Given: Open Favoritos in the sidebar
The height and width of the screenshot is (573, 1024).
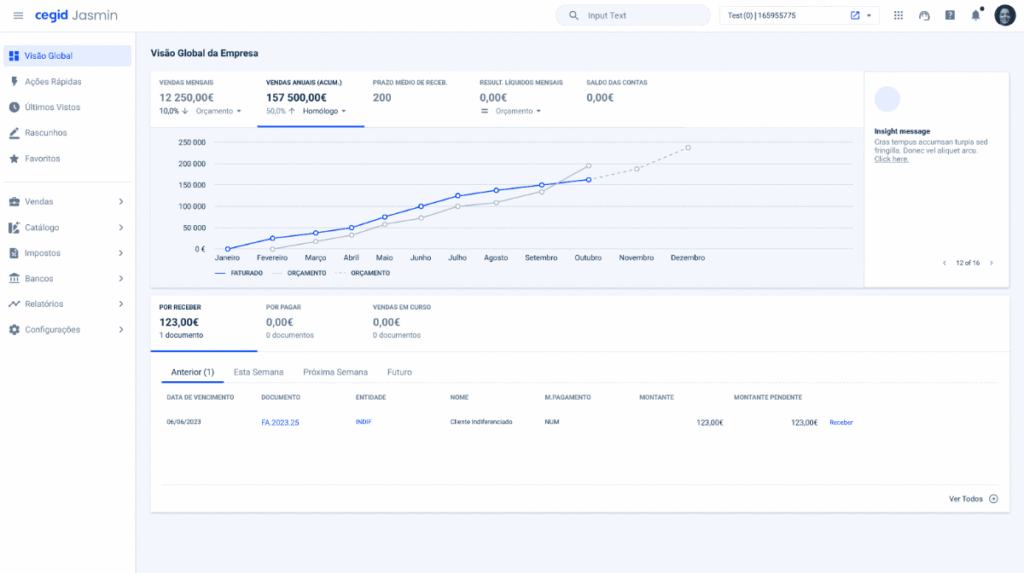Looking at the screenshot, I should [x=42, y=159].
